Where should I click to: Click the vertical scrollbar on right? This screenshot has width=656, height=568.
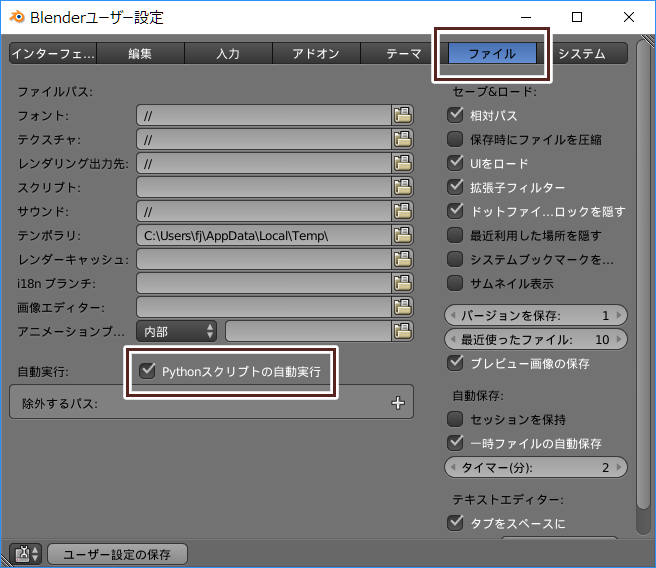tap(644, 276)
